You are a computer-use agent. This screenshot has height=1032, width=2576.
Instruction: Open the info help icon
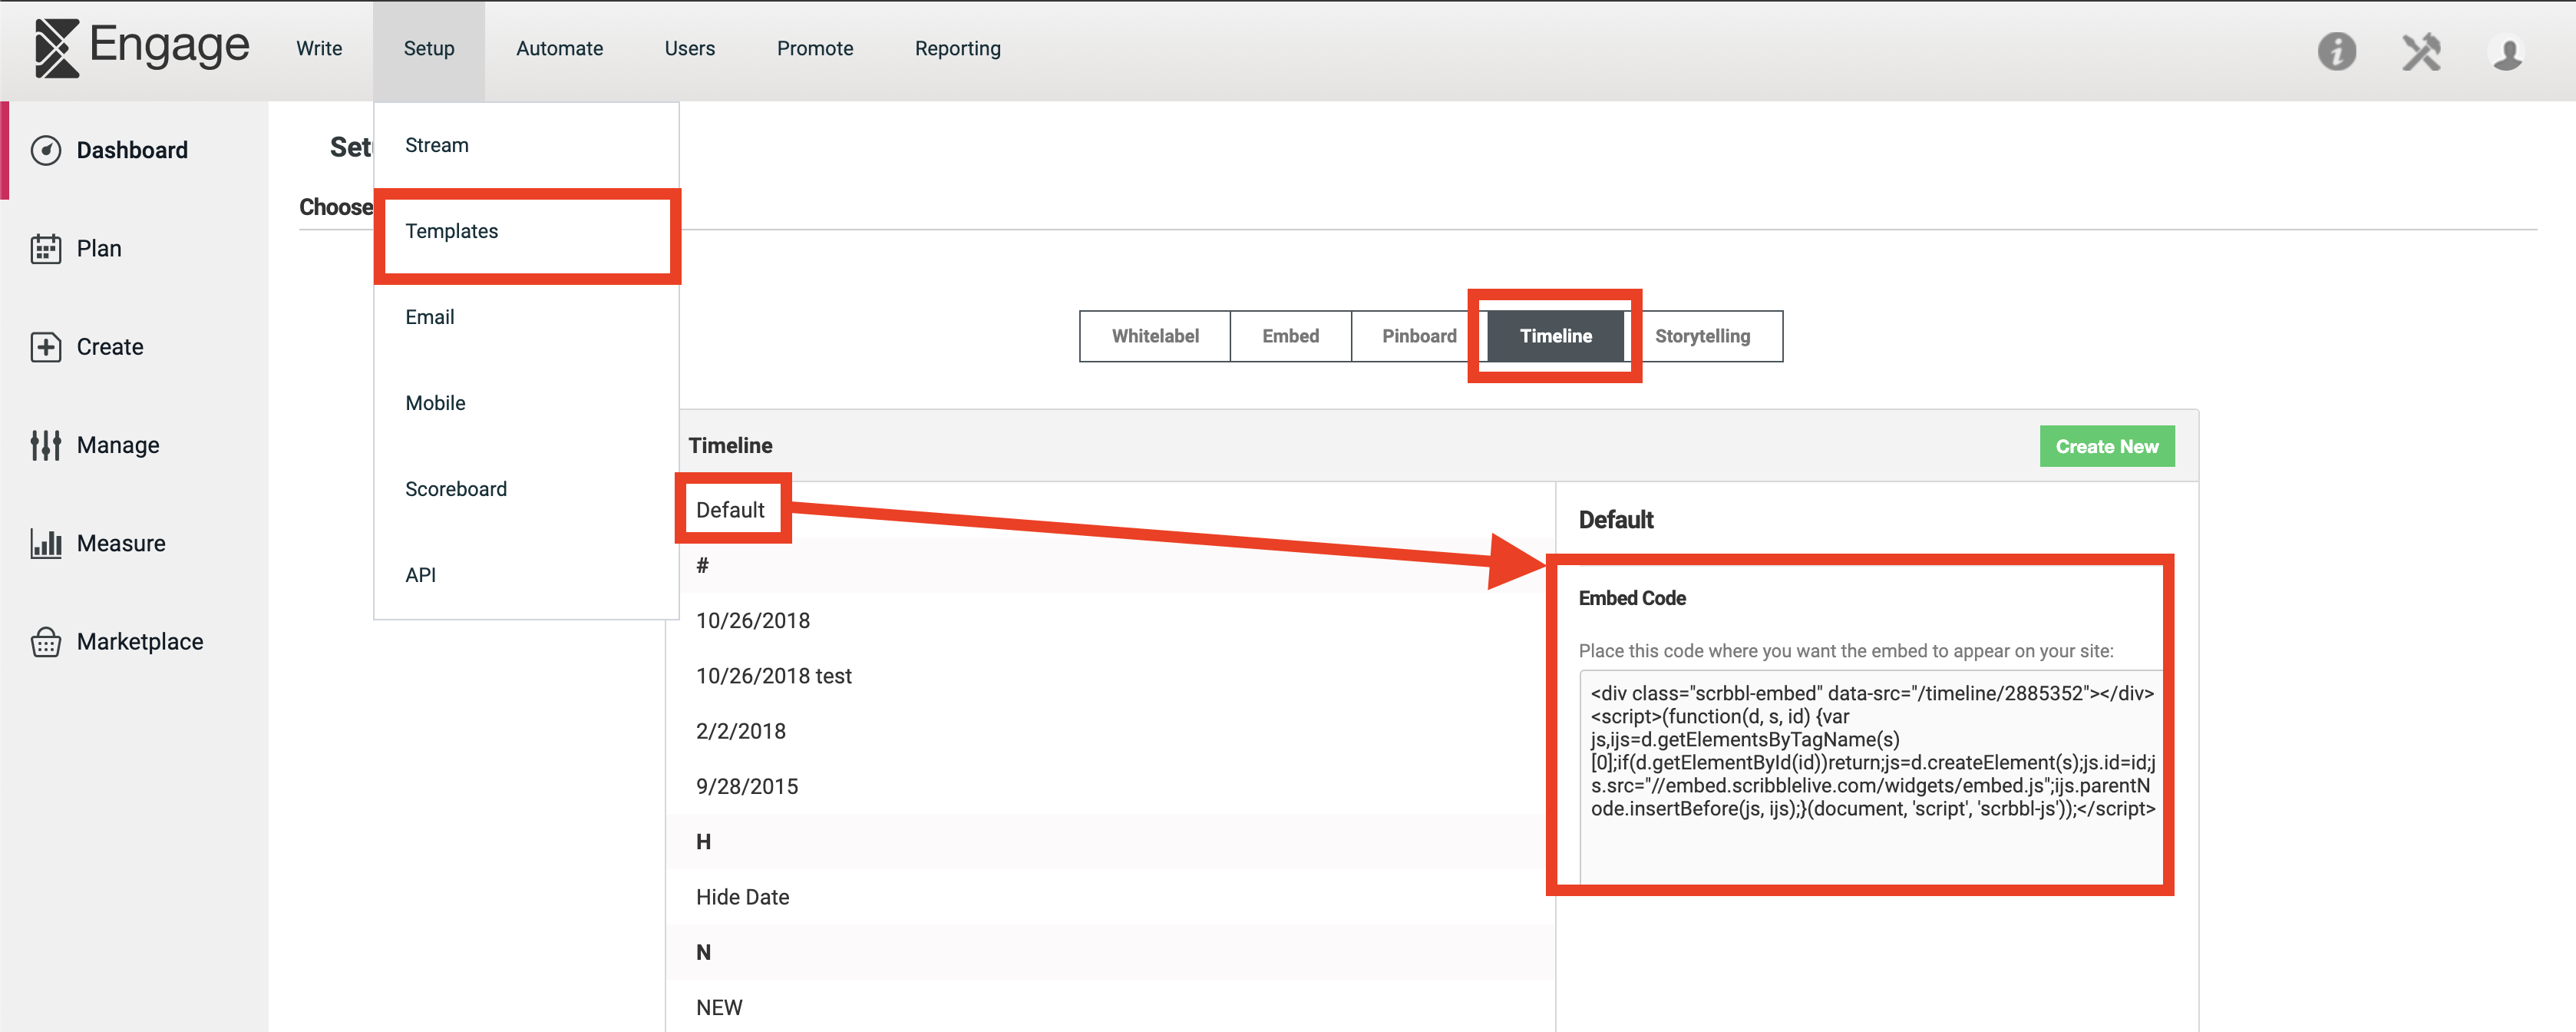click(x=2337, y=51)
